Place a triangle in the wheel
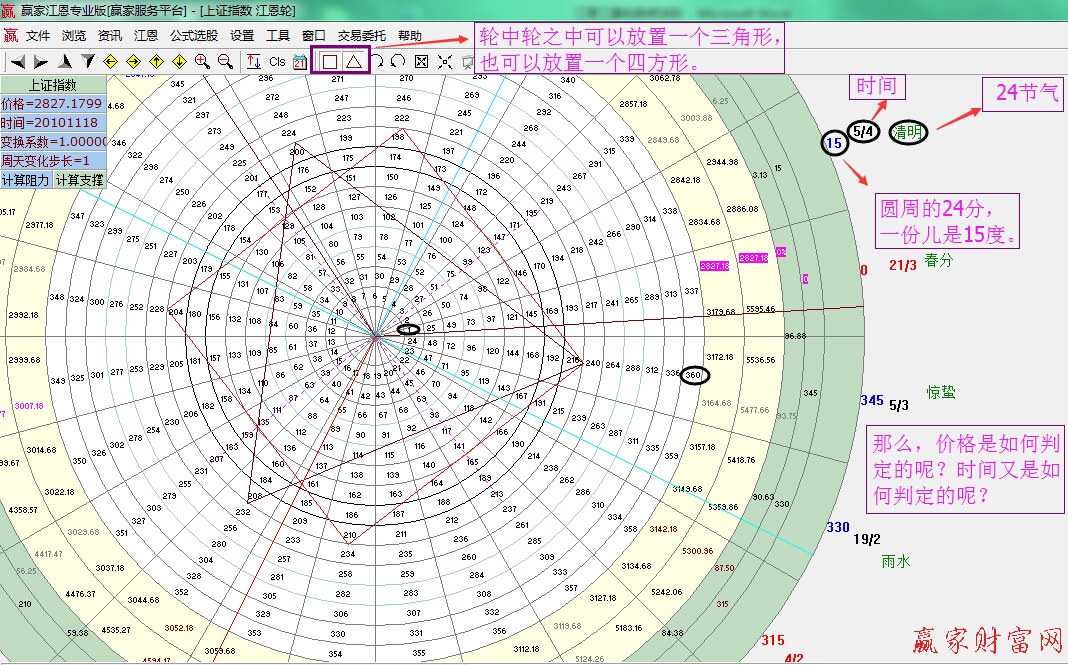Viewport: 1068px width, 665px height. [353, 62]
